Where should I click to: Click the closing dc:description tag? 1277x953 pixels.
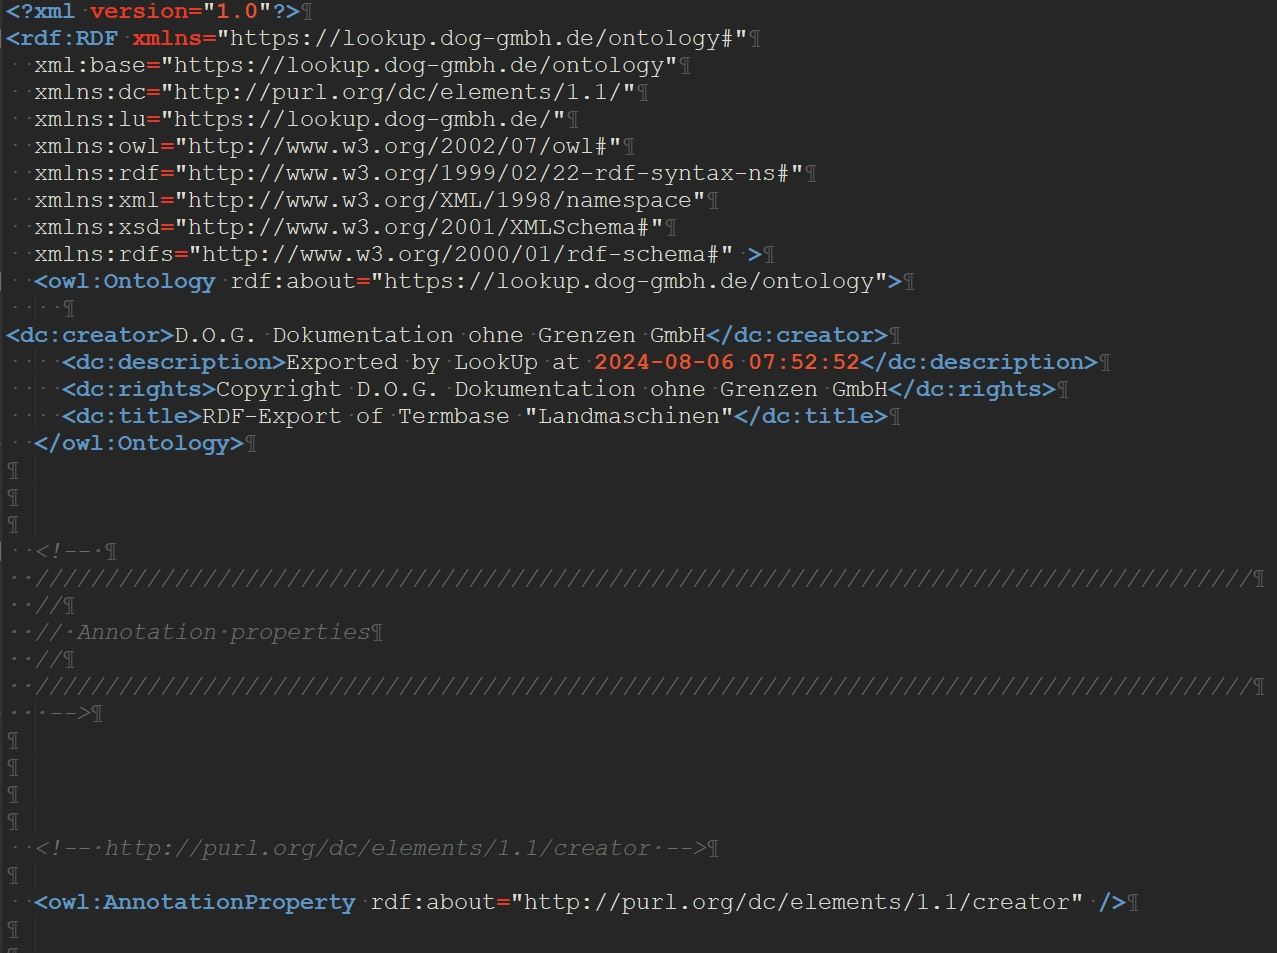coord(979,363)
